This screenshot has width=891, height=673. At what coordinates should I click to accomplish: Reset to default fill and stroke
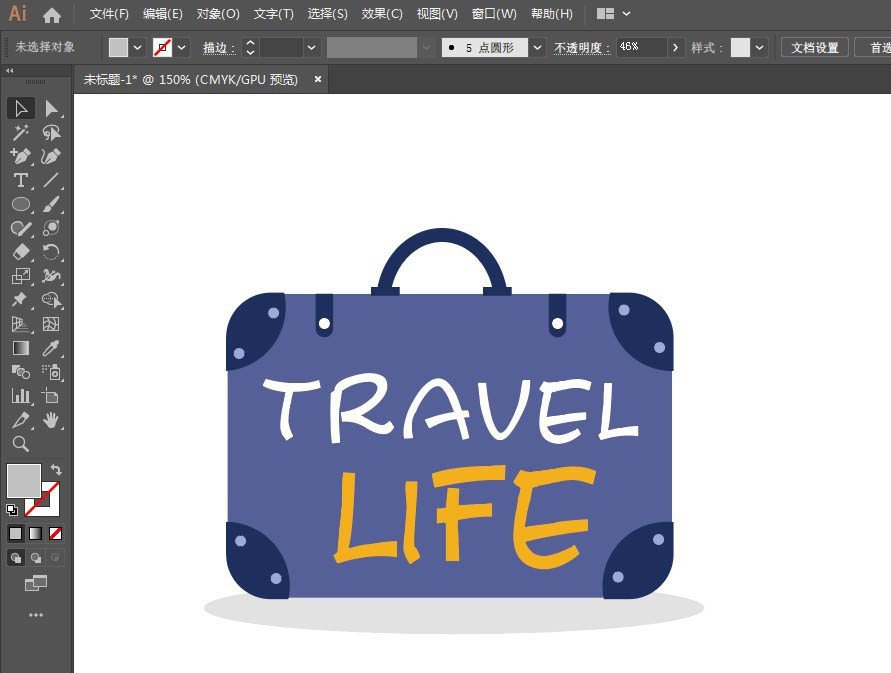pos(12,509)
